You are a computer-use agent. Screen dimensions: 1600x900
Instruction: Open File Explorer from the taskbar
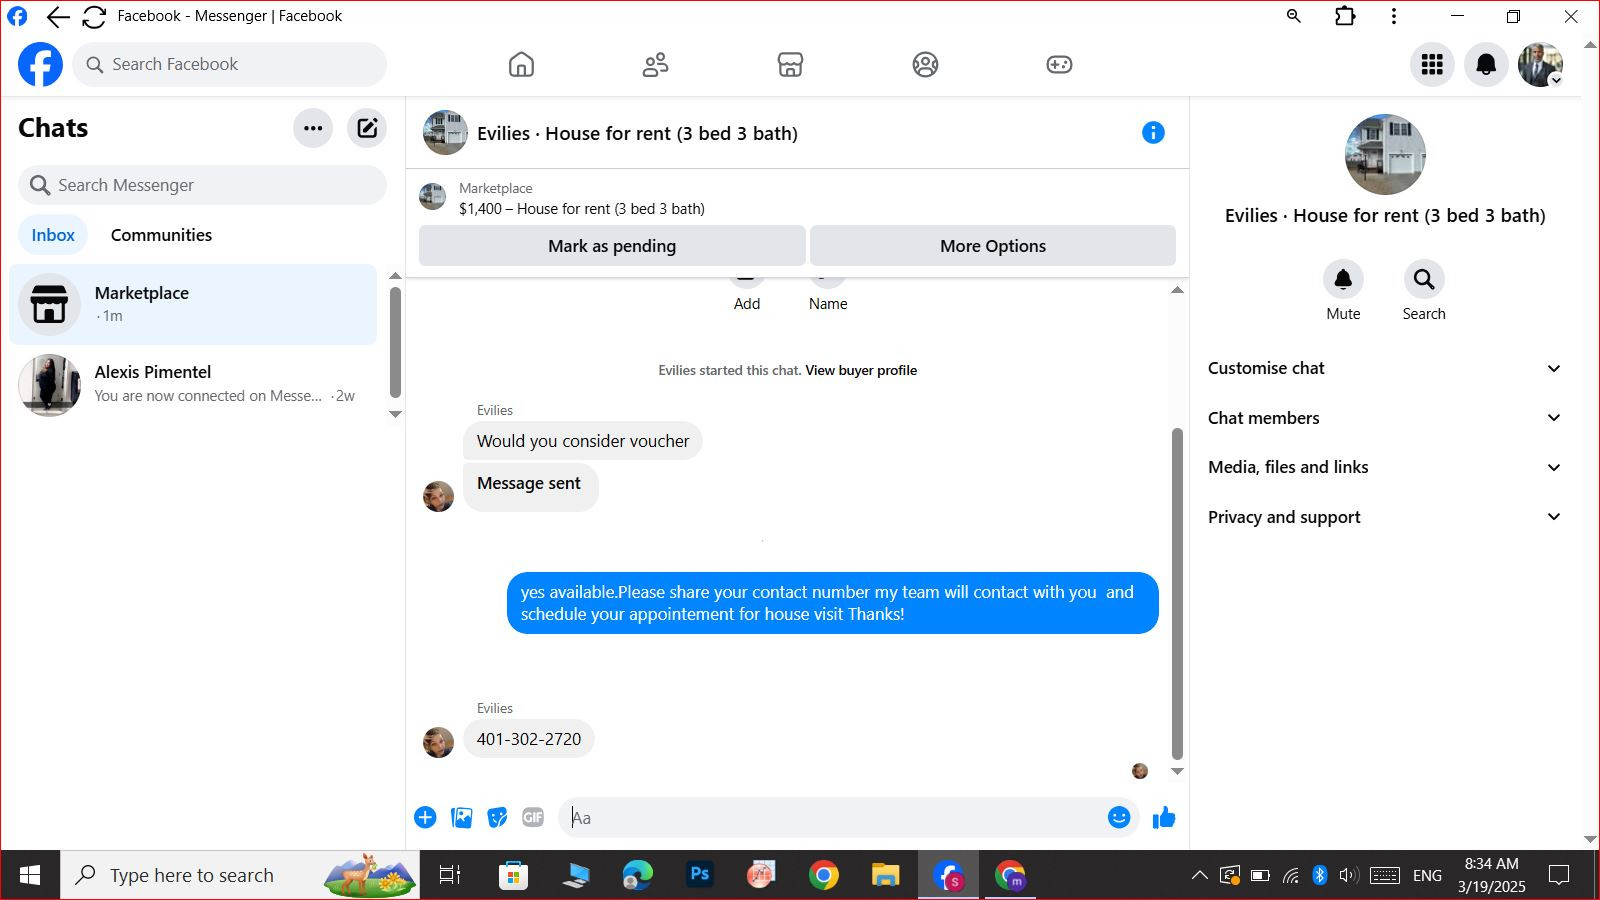pyautogui.click(x=885, y=875)
